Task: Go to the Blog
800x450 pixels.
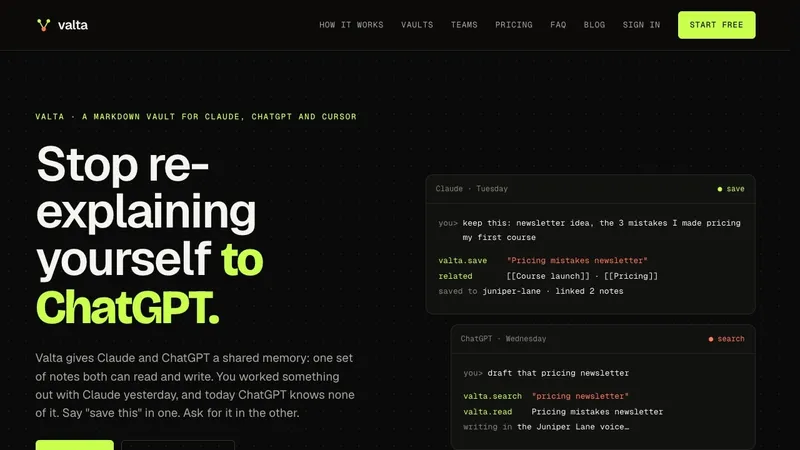Action: tap(594, 25)
